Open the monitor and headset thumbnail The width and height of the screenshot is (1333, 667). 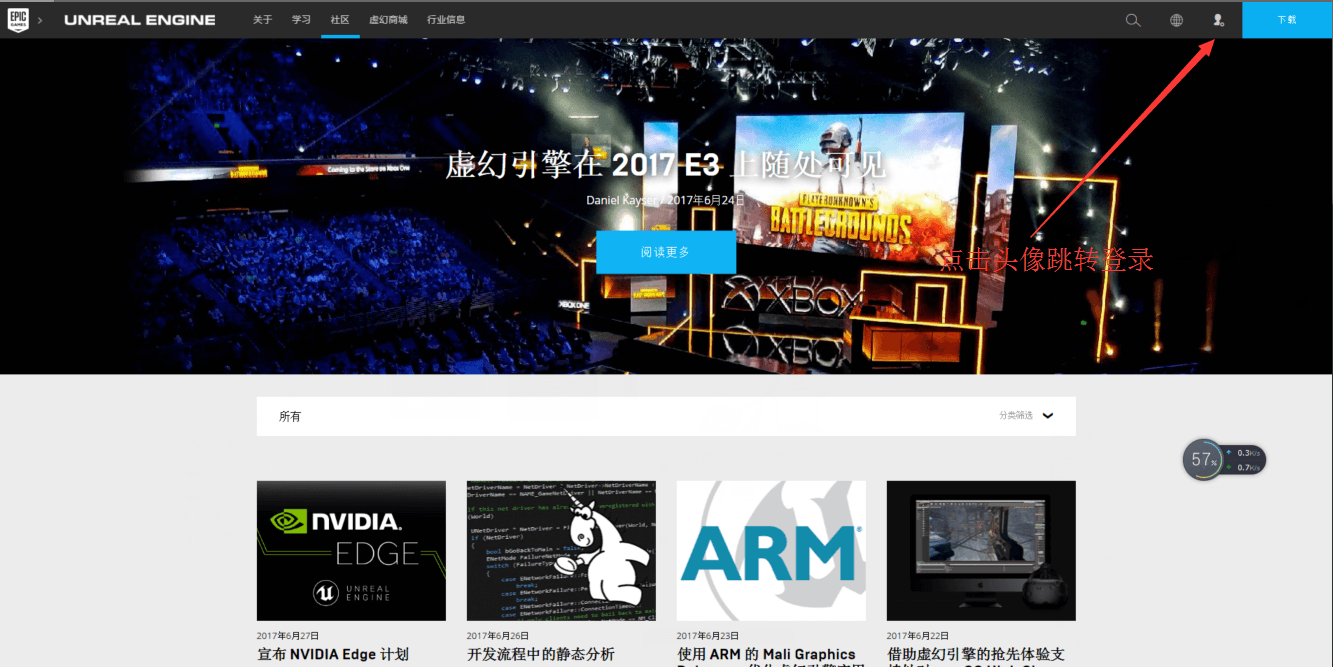981,551
